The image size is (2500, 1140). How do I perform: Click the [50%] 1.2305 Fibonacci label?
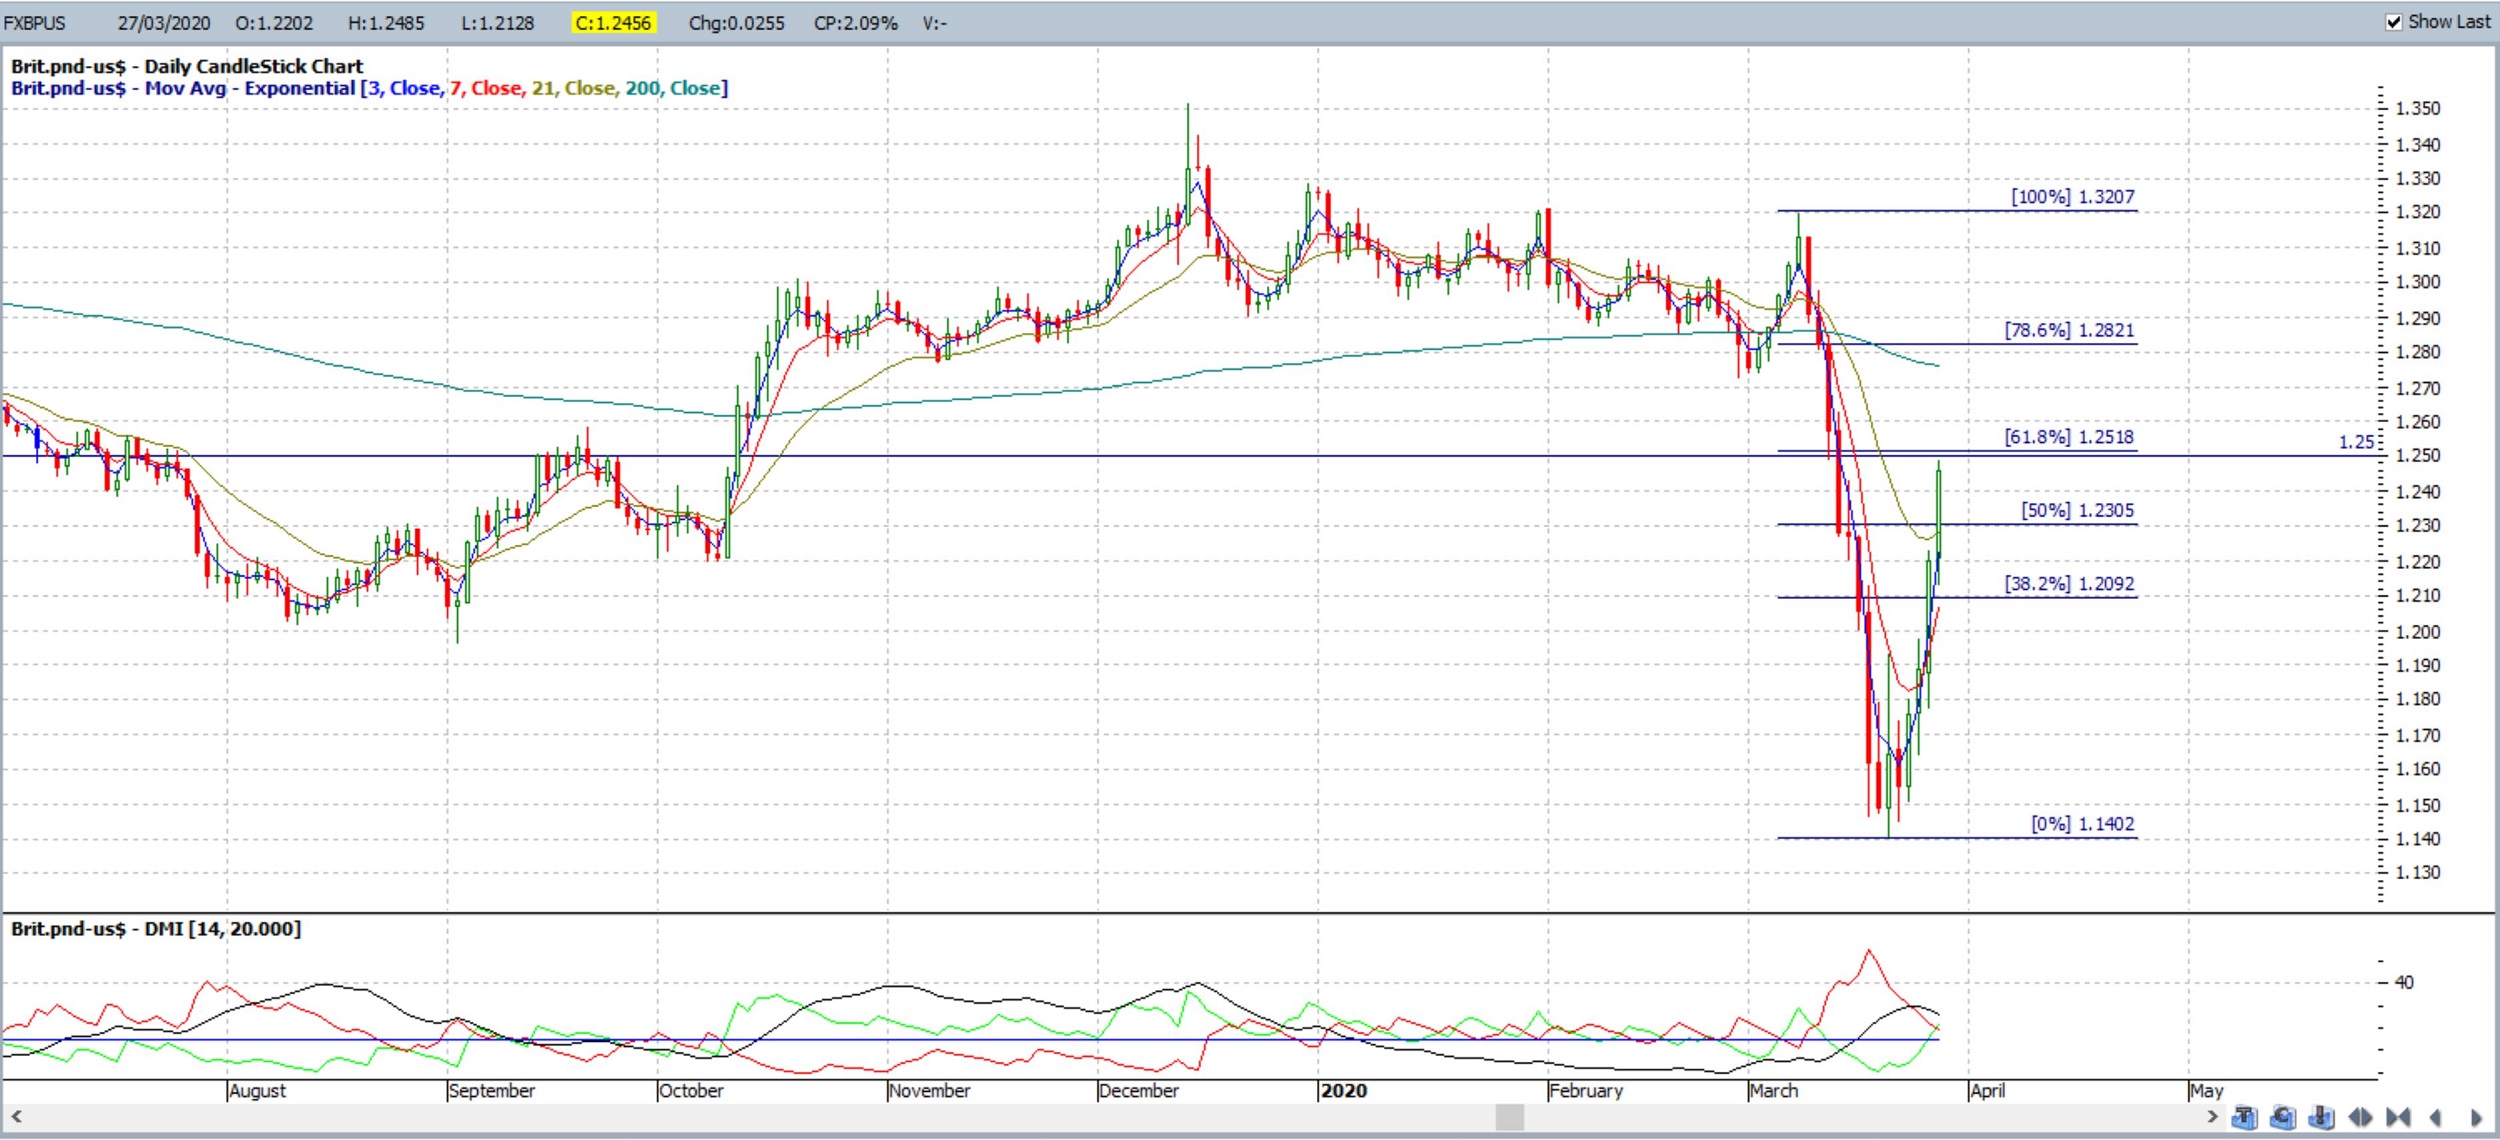[x=2077, y=510]
